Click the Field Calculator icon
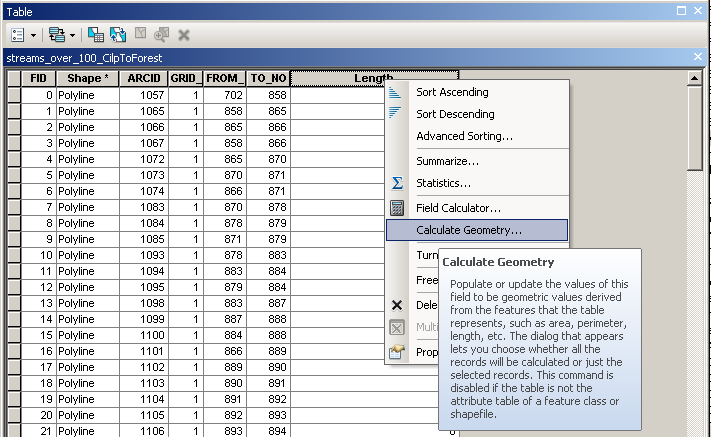711x437 pixels. click(x=396, y=207)
